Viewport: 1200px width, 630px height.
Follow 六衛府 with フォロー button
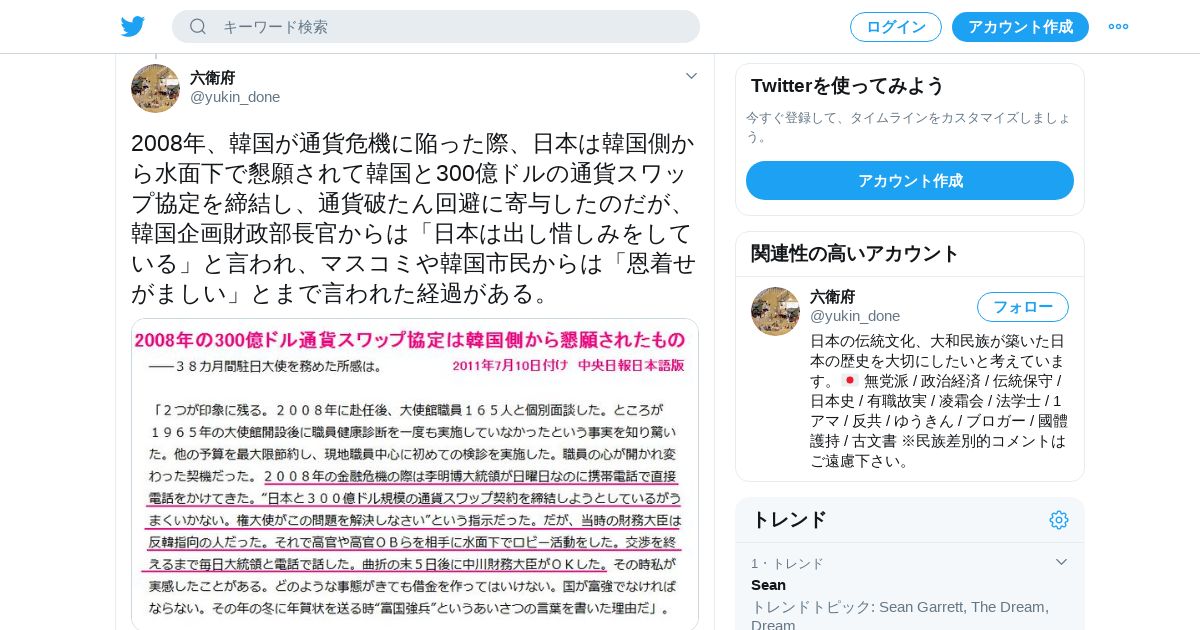click(x=1023, y=307)
